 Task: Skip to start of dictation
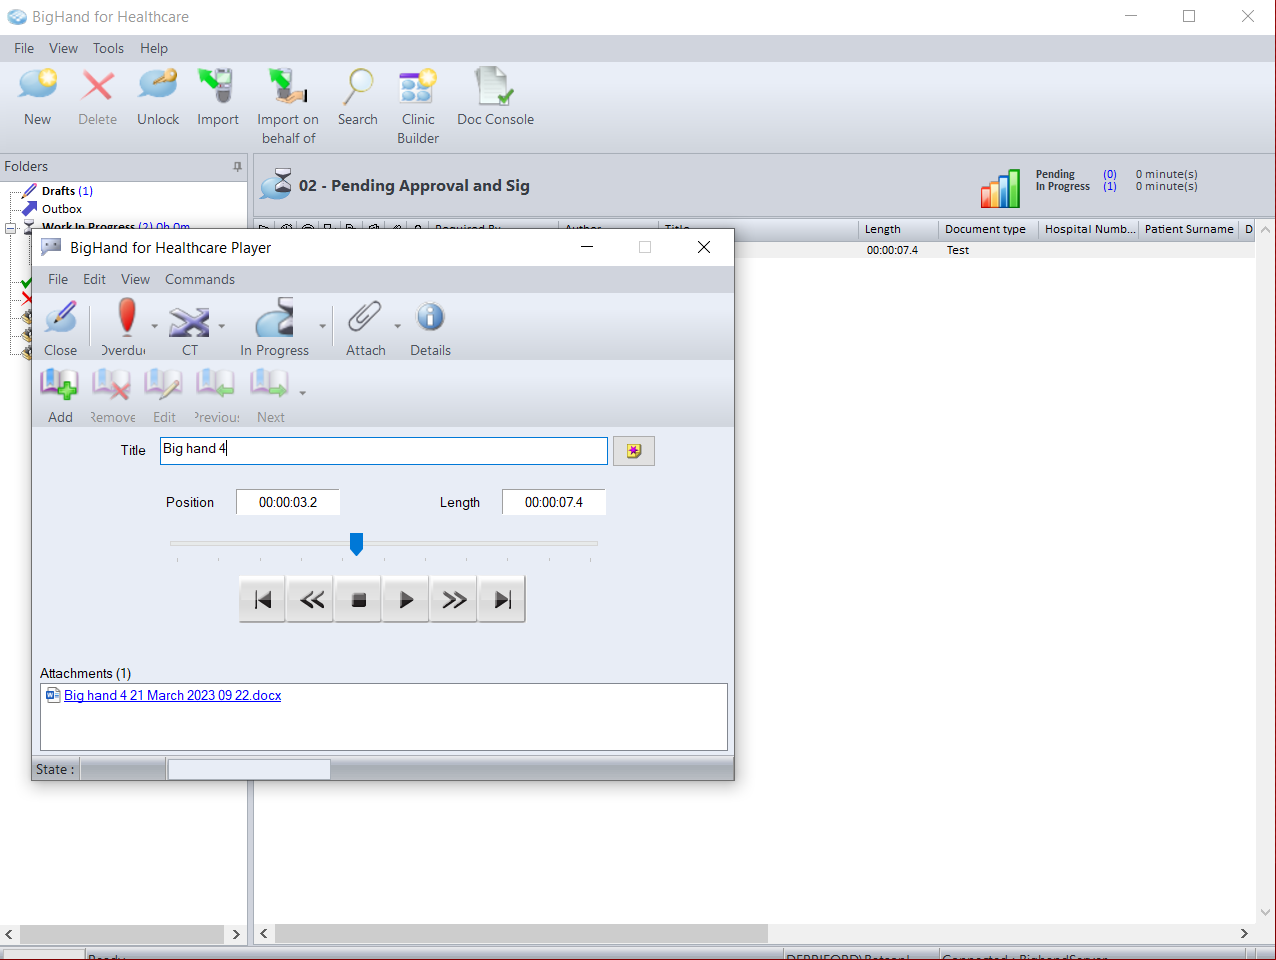tap(263, 600)
